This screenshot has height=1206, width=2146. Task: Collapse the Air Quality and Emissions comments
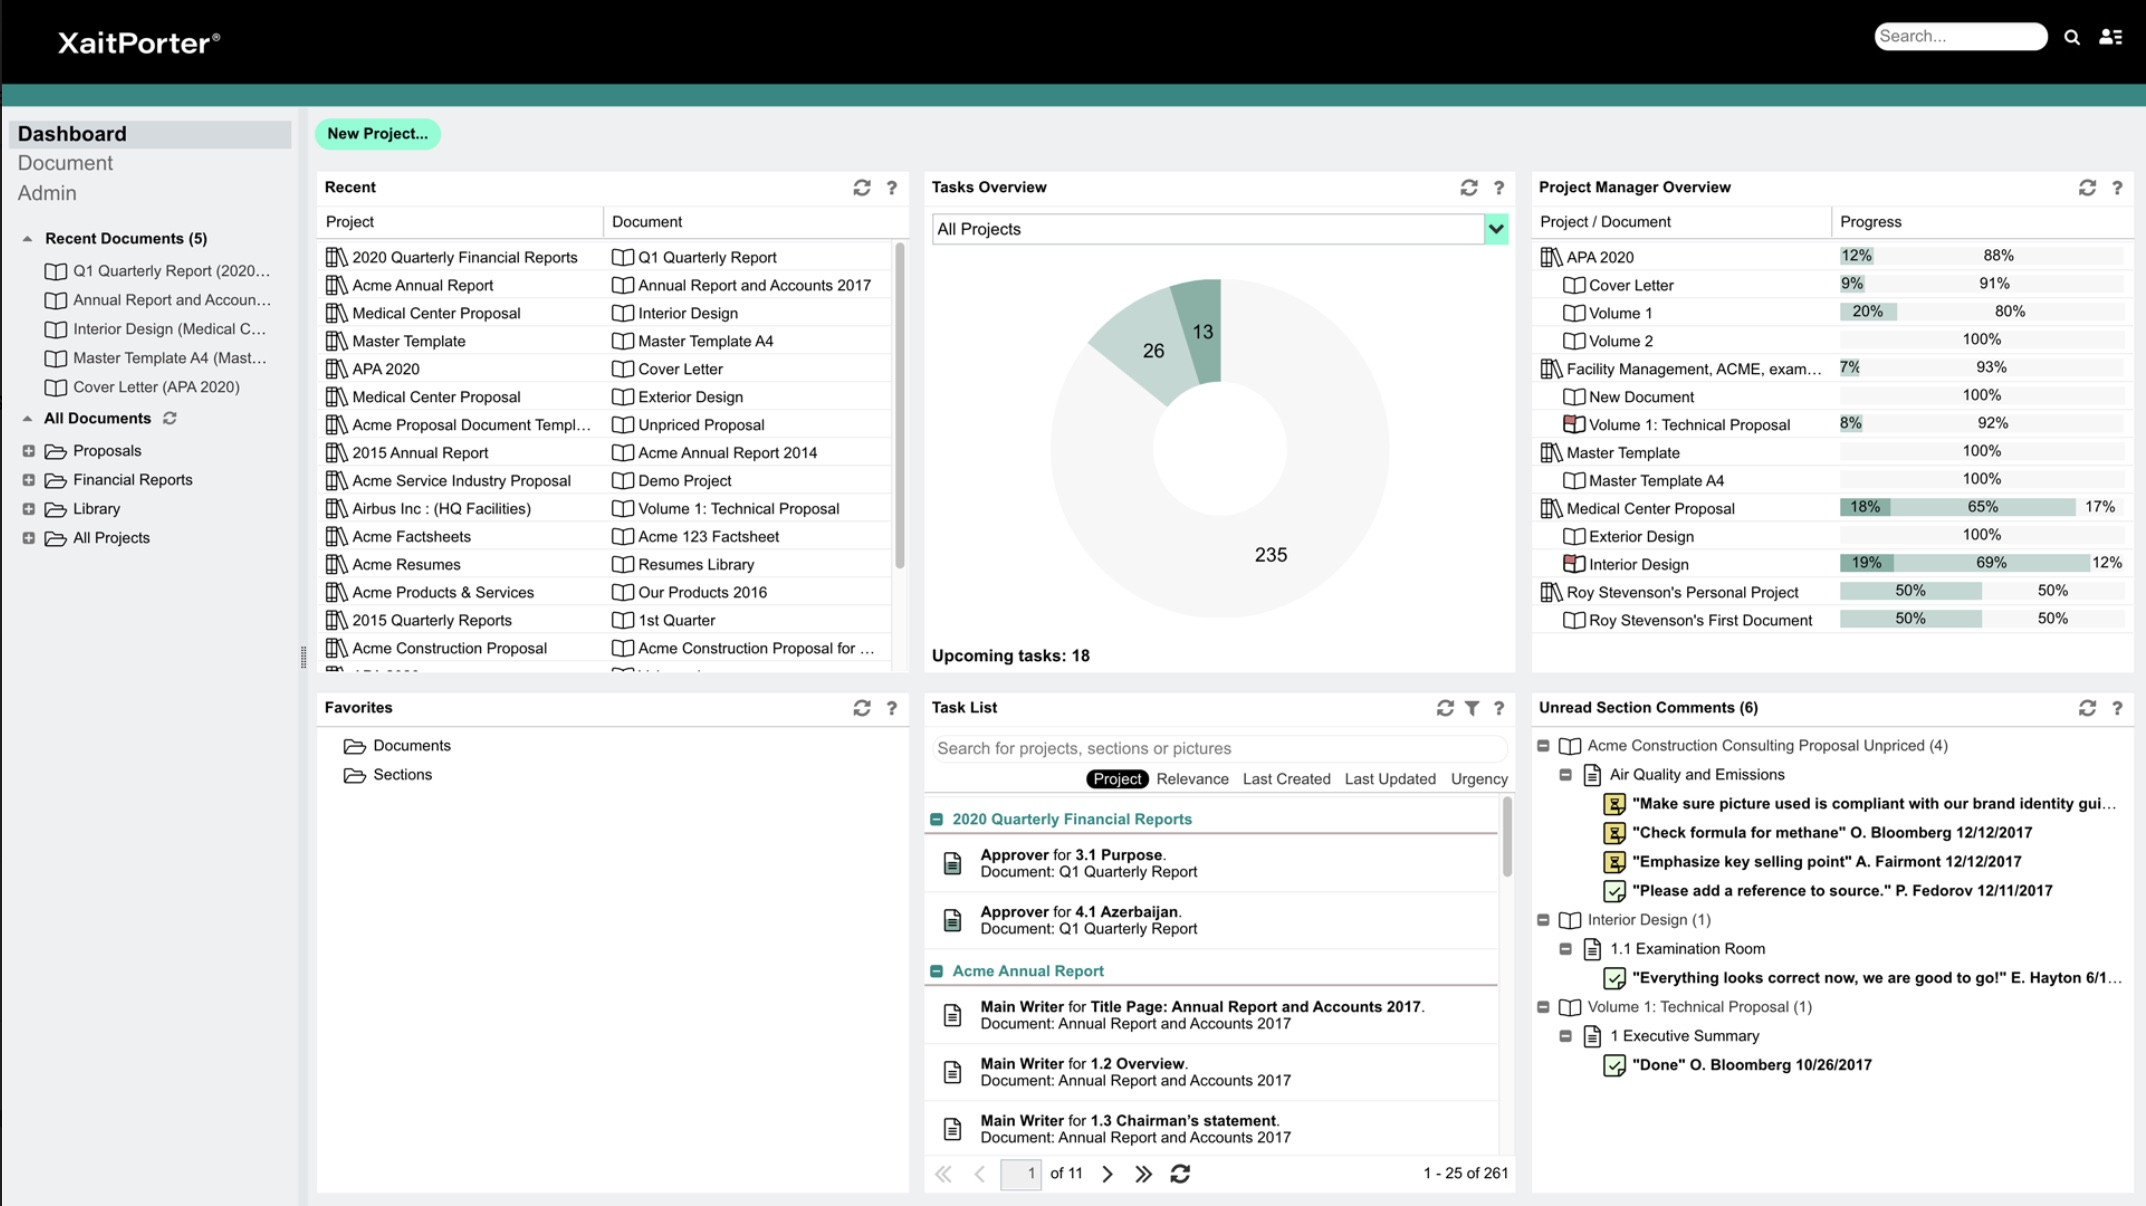(x=1565, y=773)
